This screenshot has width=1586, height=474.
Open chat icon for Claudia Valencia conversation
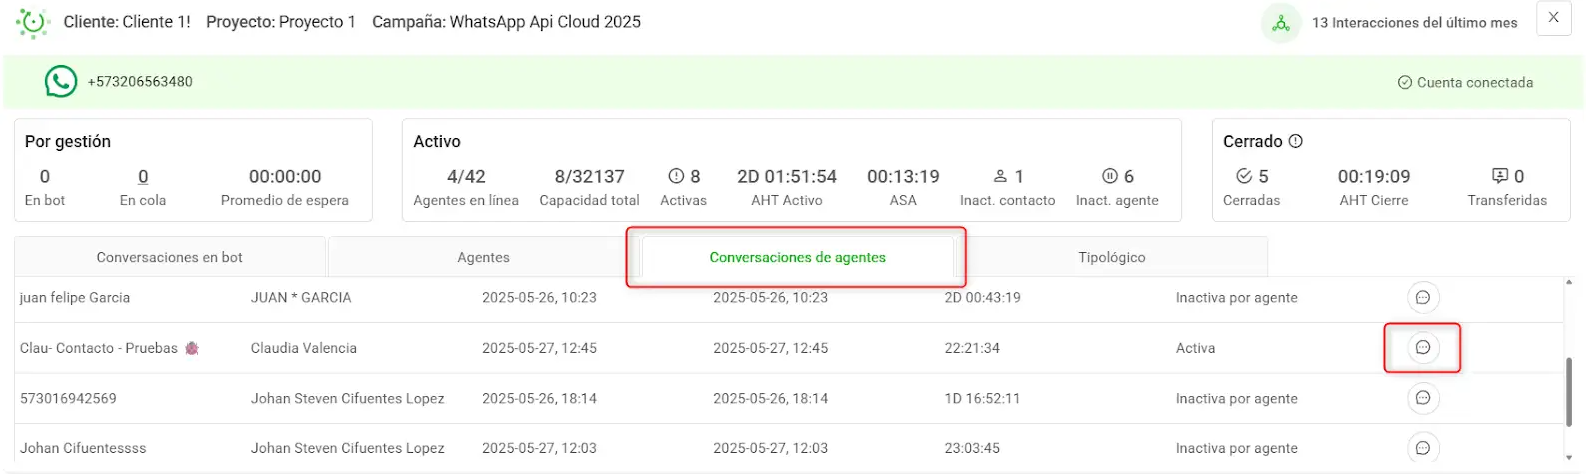click(x=1422, y=347)
